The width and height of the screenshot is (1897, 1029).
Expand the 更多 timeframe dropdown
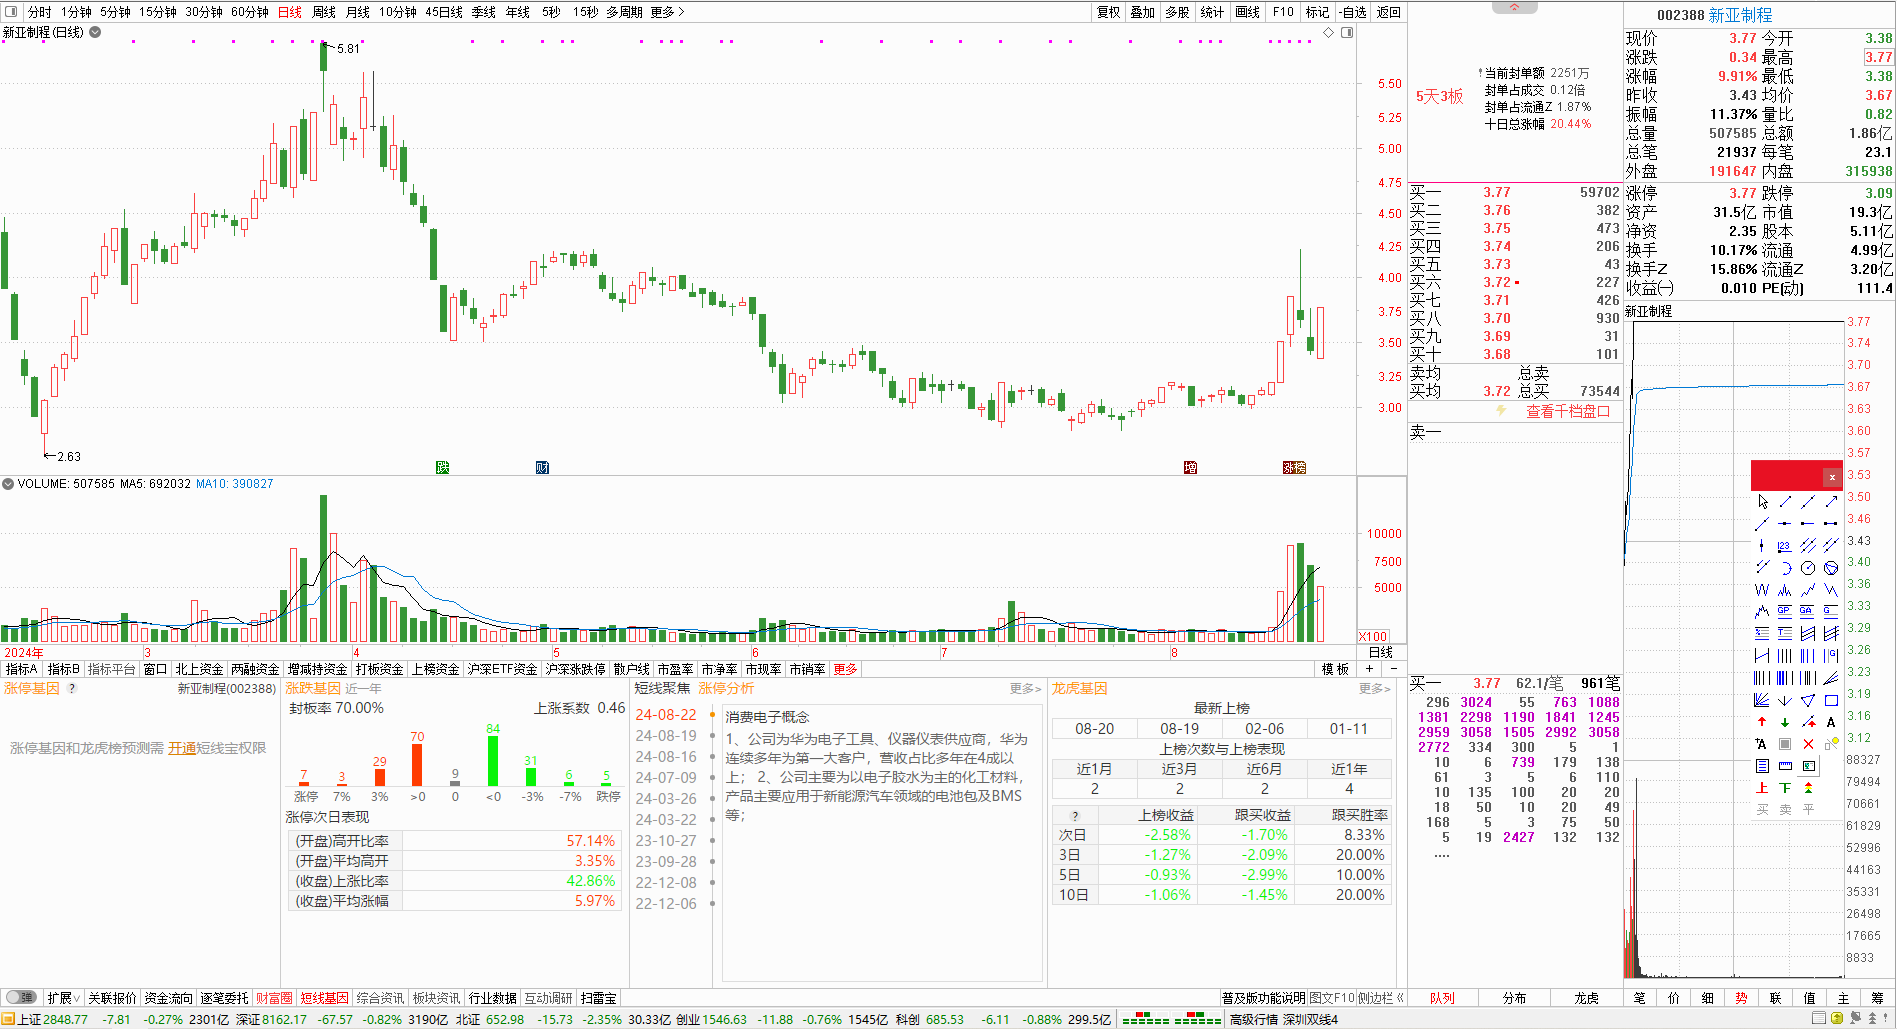[x=667, y=12]
